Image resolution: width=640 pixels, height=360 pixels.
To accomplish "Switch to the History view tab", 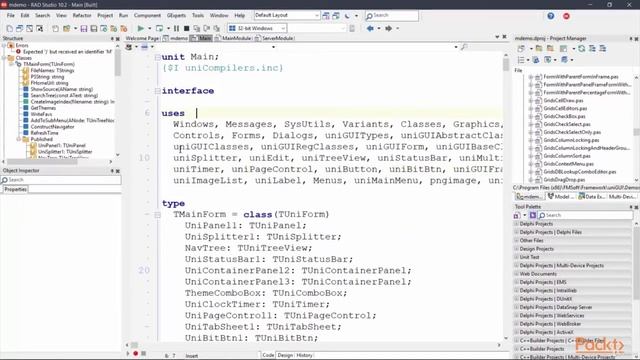I will coord(304,355).
